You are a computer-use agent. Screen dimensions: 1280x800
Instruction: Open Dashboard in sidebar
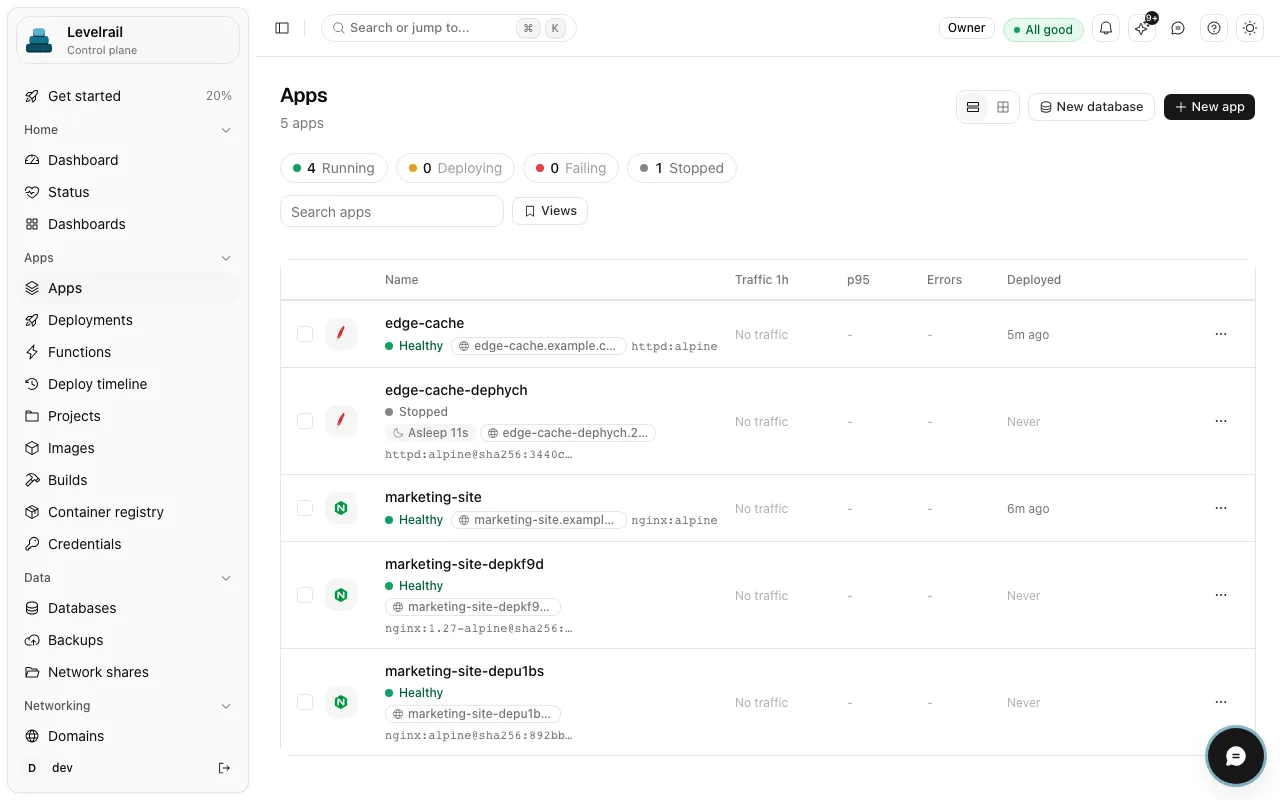point(128,160)
